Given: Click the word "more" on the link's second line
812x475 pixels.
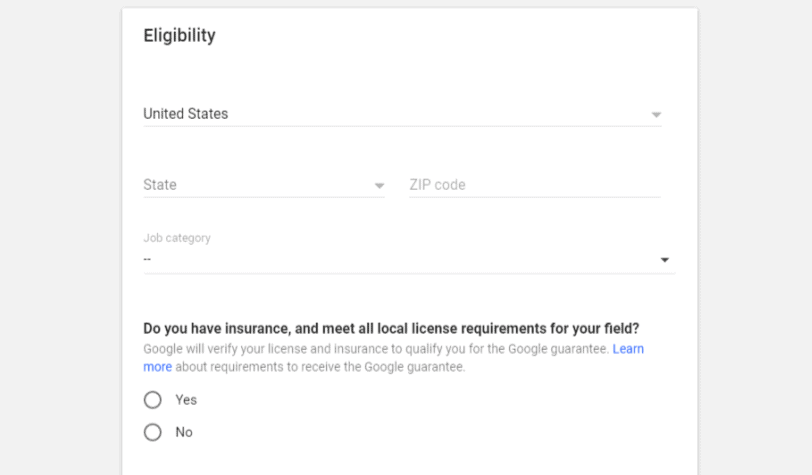Looking at the screenshot, I should point(157,367).
